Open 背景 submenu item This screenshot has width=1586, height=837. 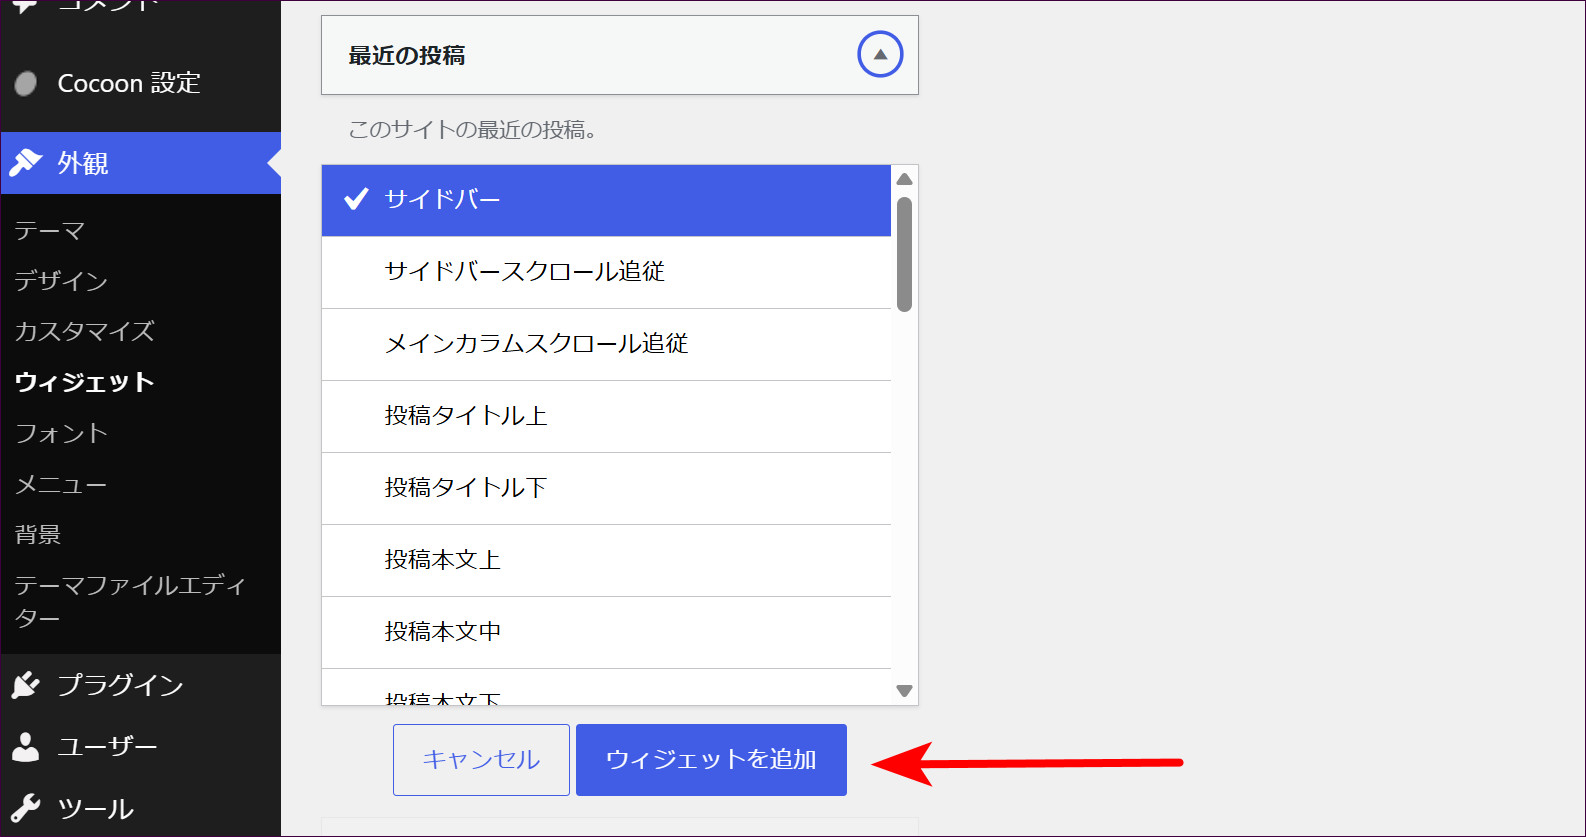coord(38,534)
